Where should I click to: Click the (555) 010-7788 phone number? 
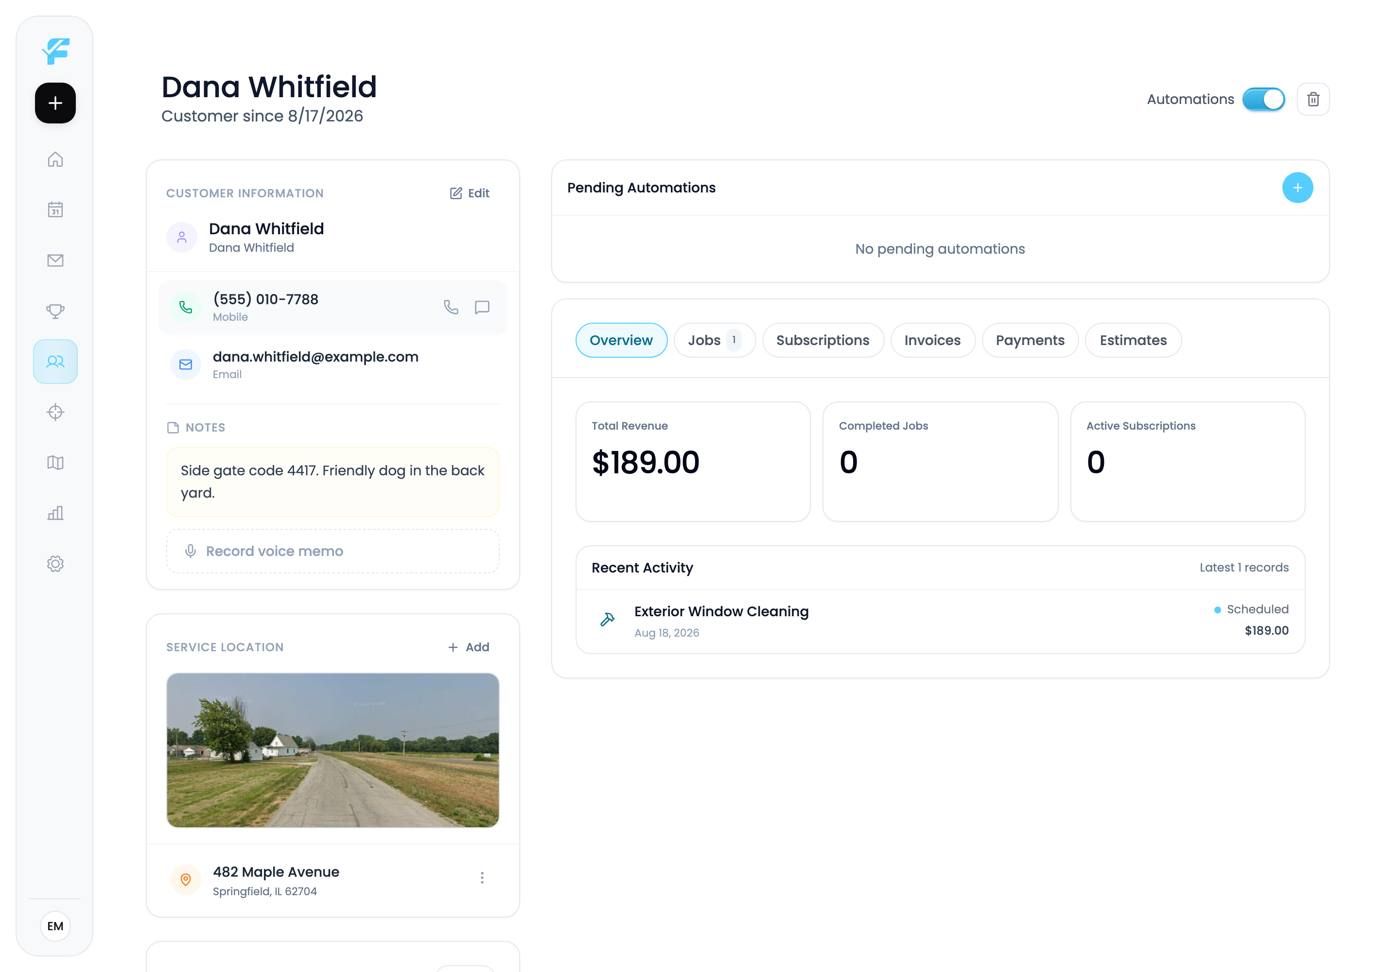click(265, 299)
